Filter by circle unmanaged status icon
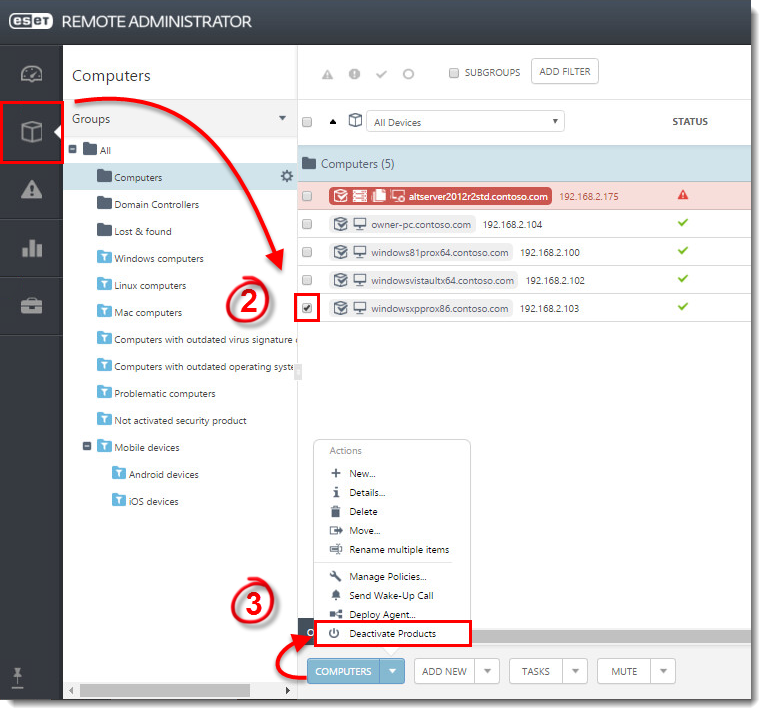Screen dimensions: 766x715 408,74
